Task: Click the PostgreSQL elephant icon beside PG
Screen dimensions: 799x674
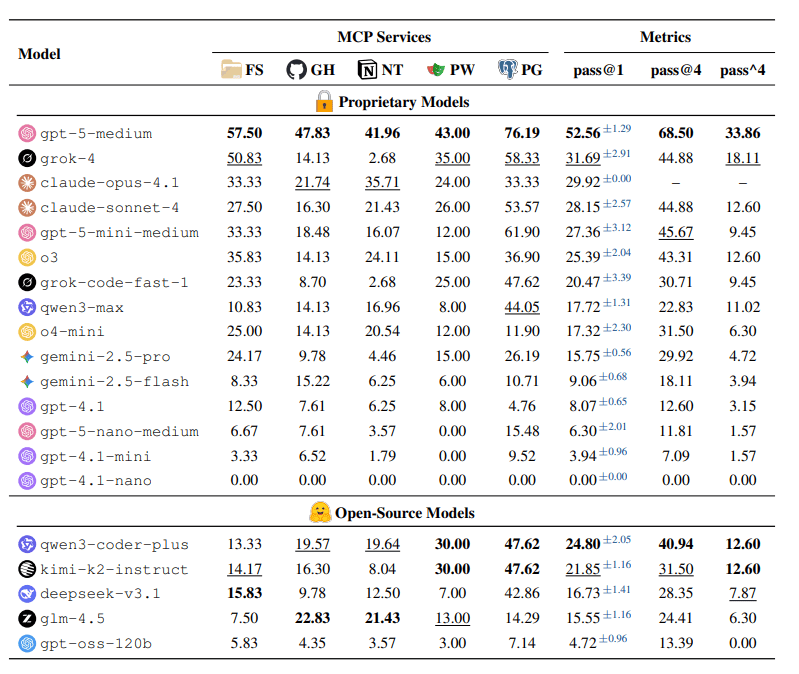Action: [x=508, y=69]
